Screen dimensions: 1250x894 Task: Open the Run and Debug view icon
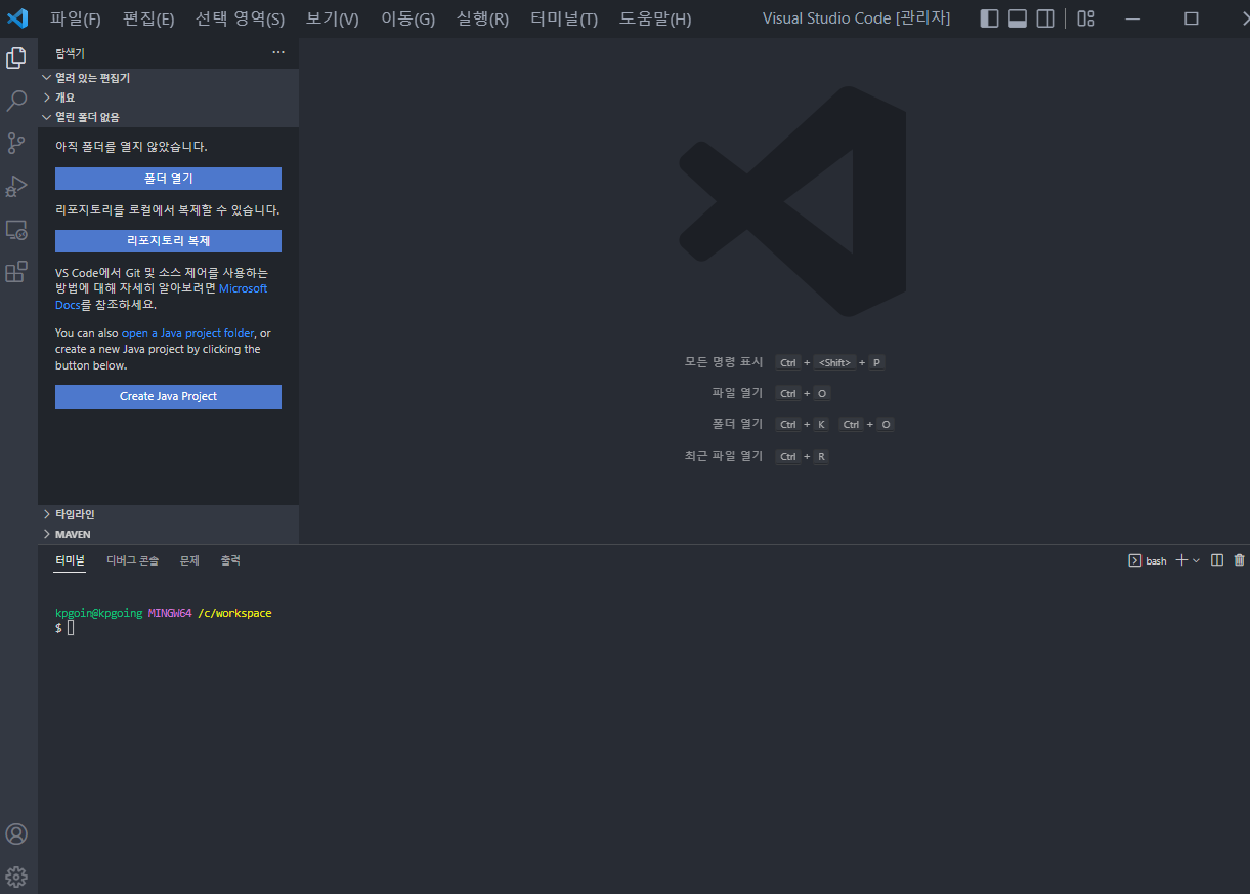[x=16, y=186]
